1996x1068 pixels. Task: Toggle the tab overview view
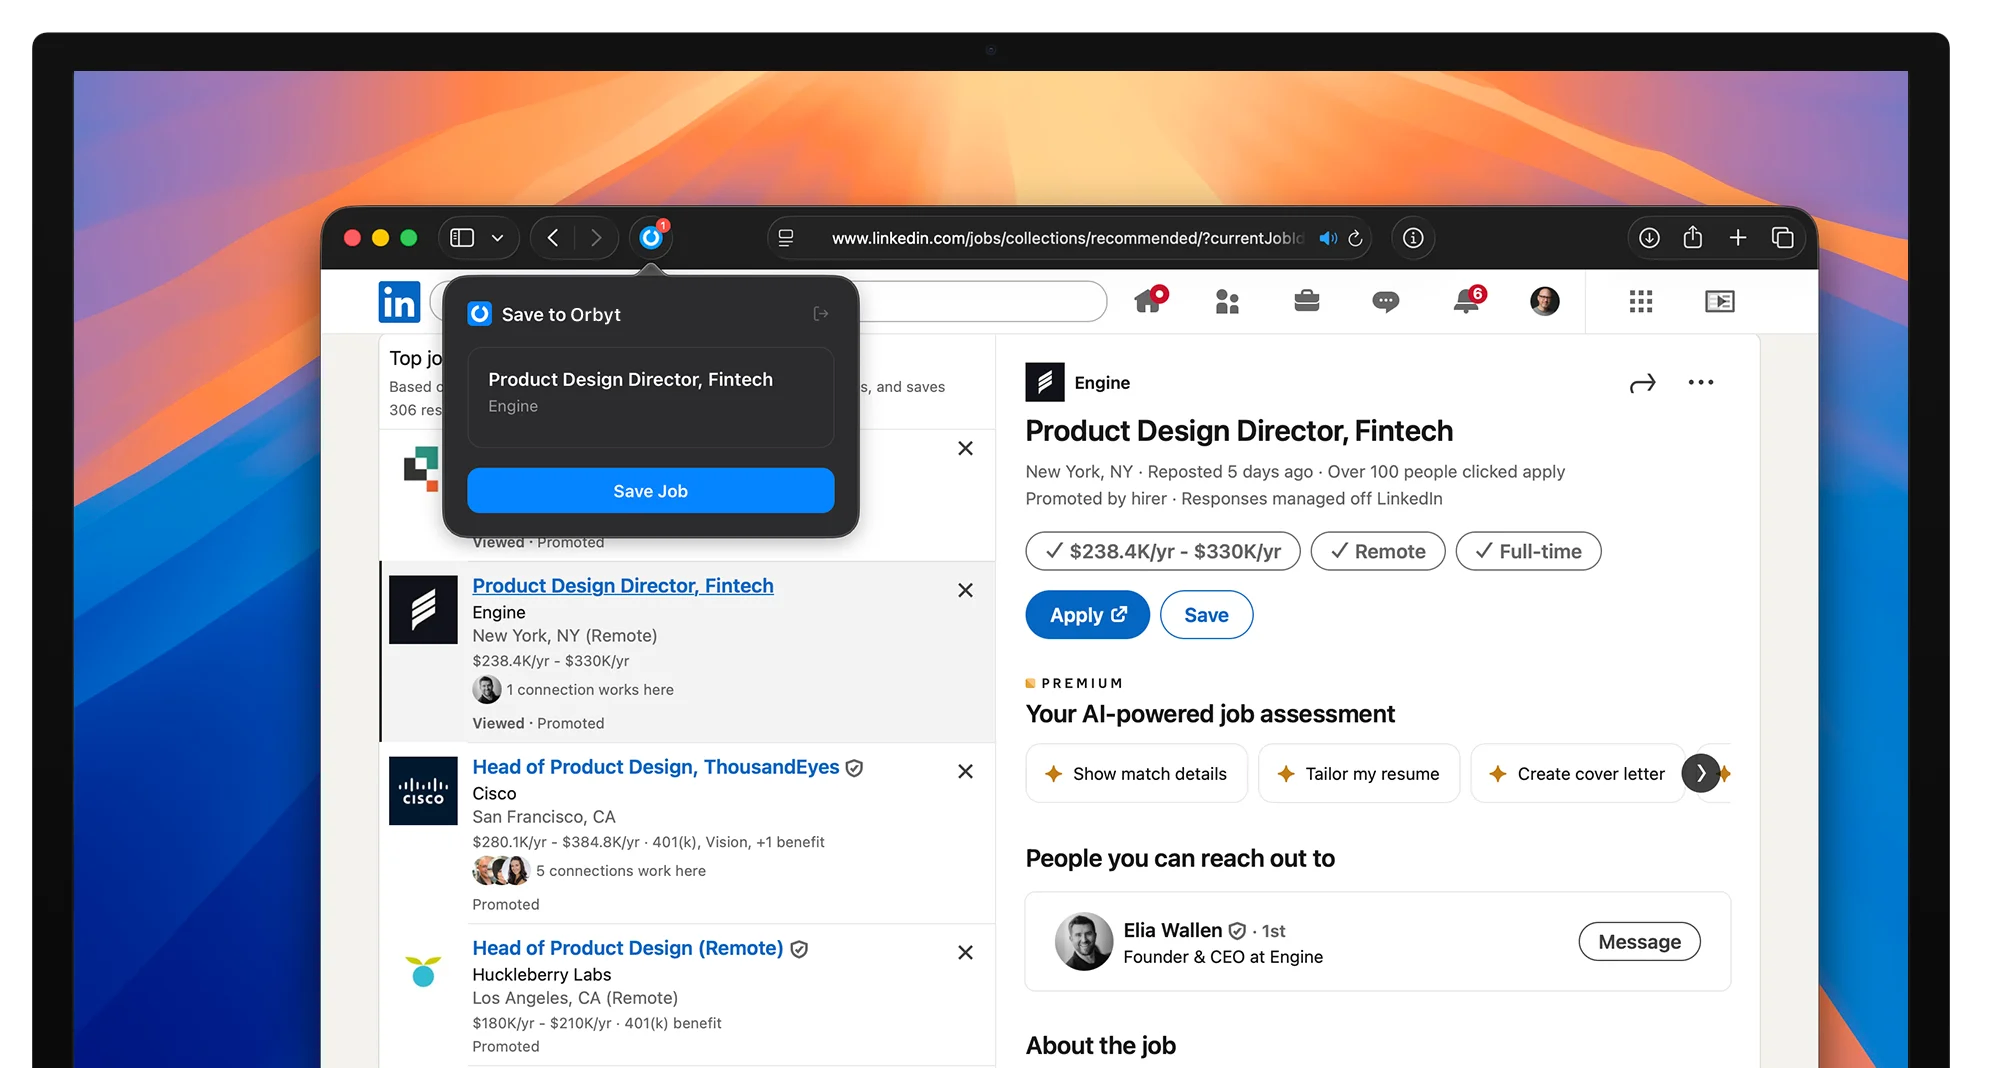coord(1783,238)
